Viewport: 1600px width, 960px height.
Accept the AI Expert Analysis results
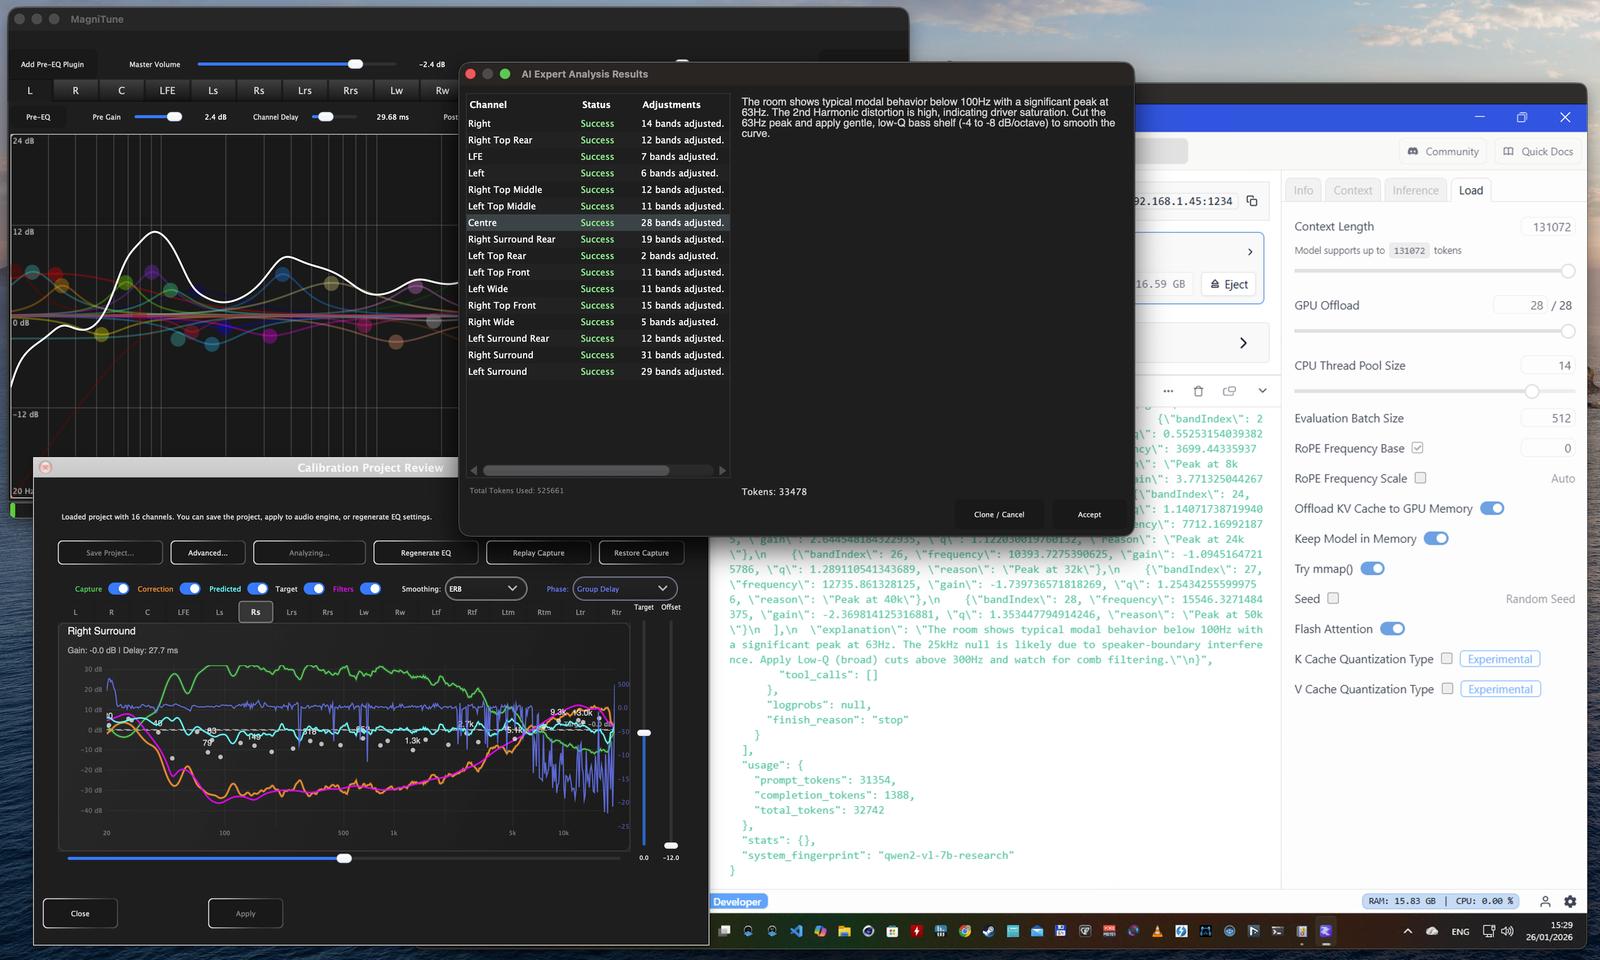(1088, 514)
